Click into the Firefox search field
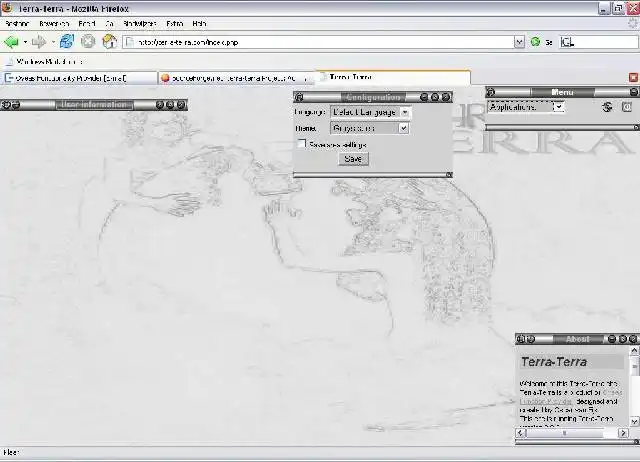Screen dimensions: 640x462 point(598,42)
